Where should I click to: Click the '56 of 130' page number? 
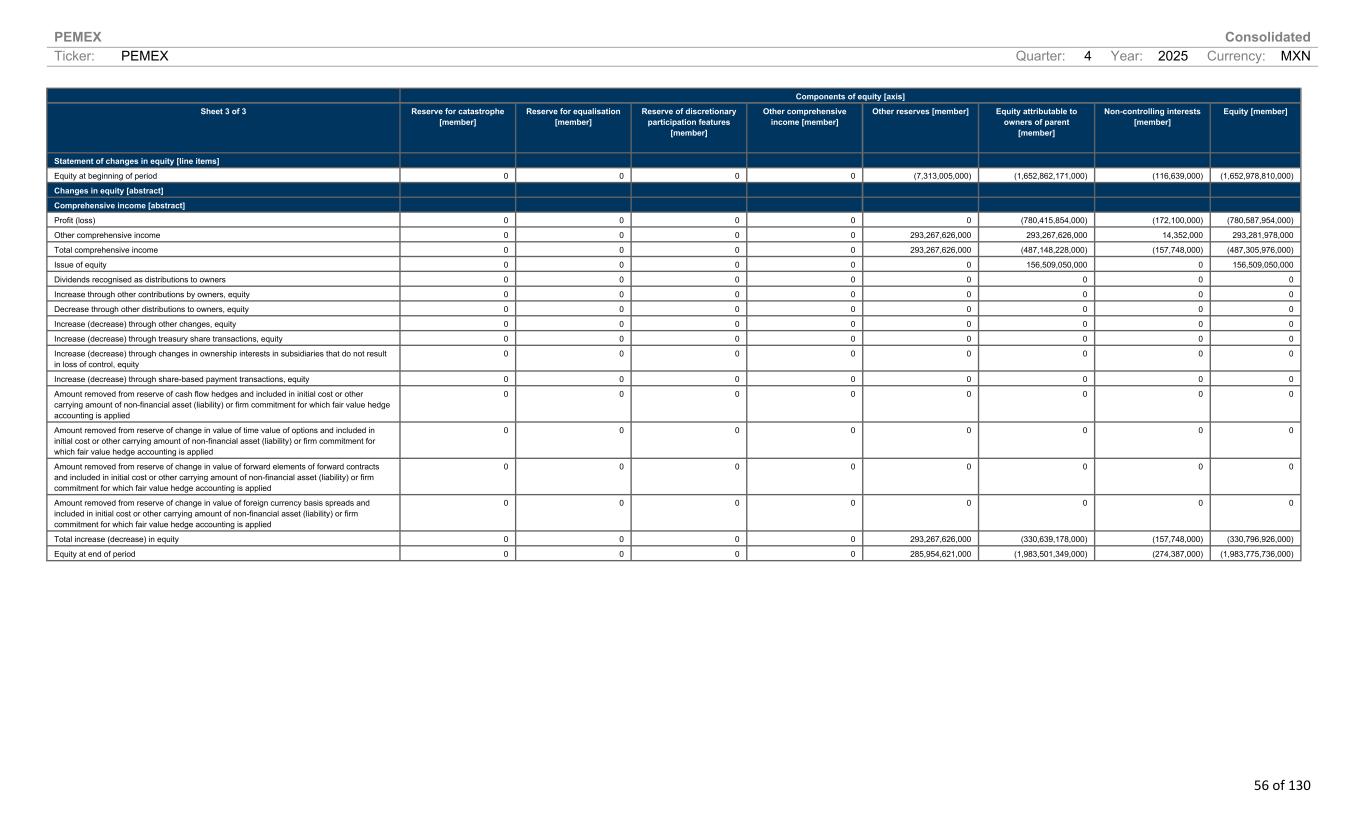coord(1281,785)
